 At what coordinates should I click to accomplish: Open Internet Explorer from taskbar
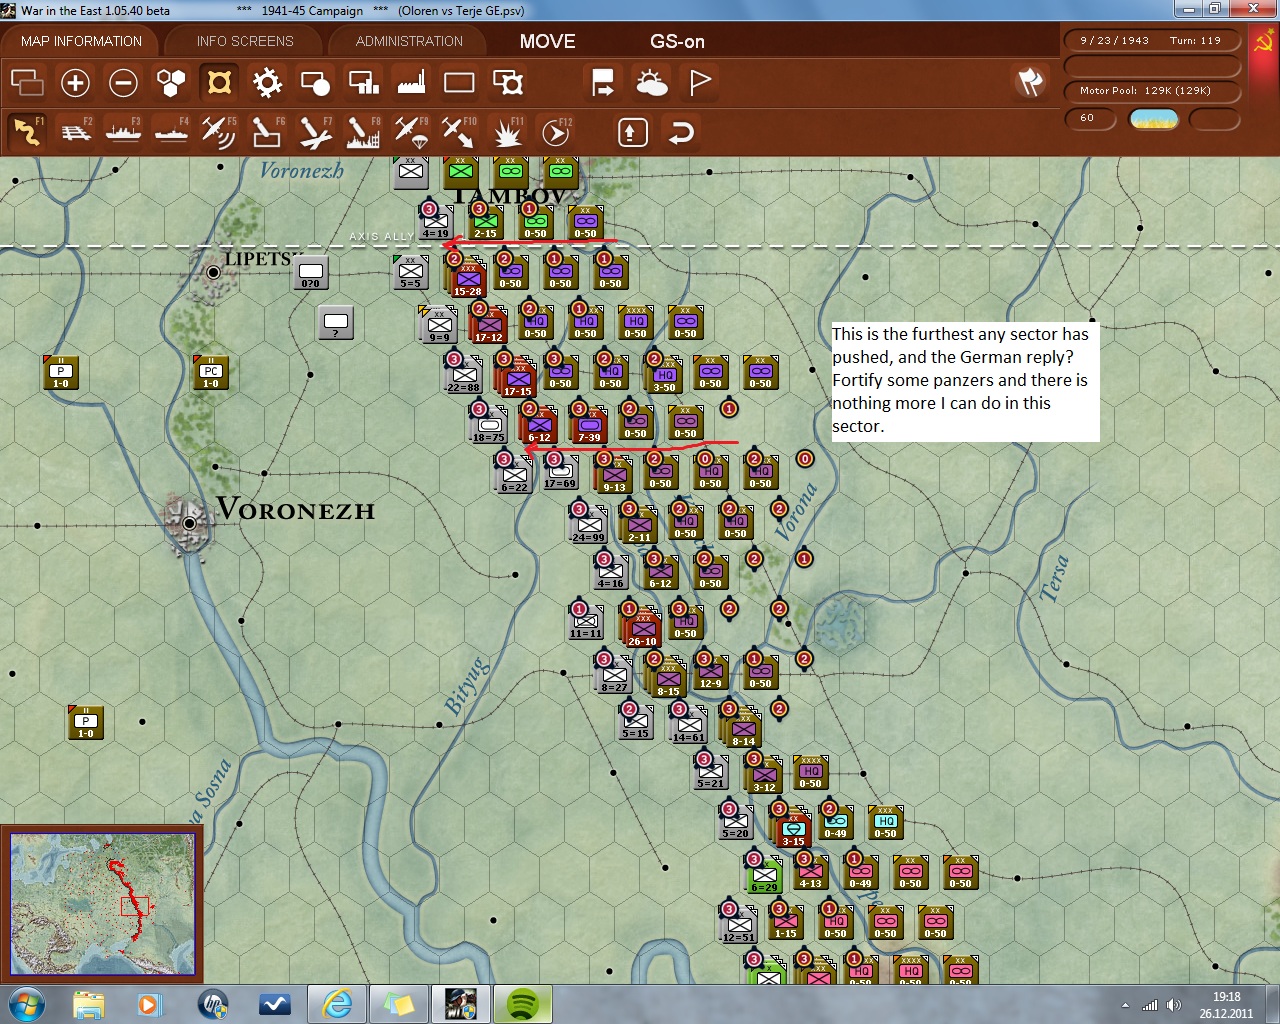click(x=336, y=1004)
